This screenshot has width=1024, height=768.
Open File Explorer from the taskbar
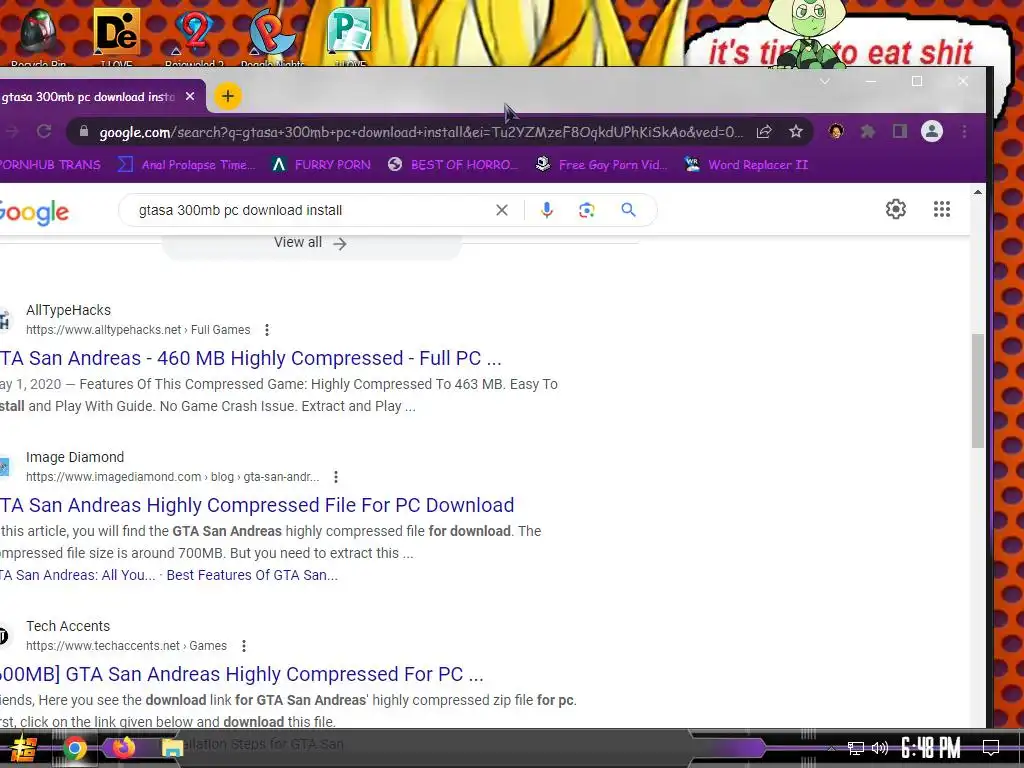pos(172,748)
